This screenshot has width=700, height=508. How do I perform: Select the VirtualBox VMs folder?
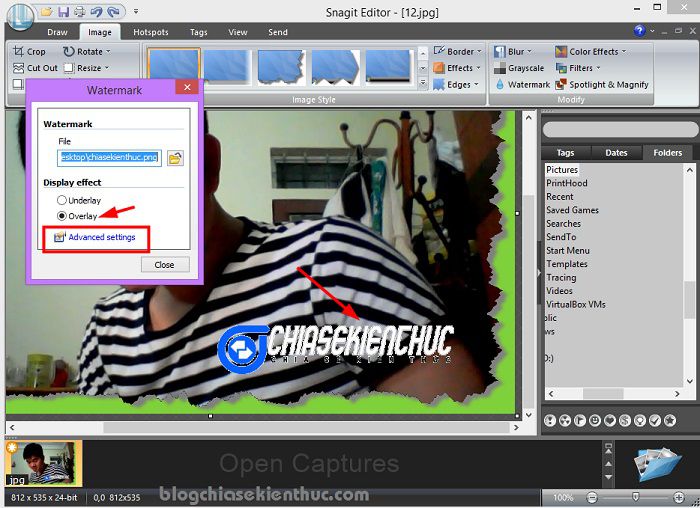tap(576, 304)
